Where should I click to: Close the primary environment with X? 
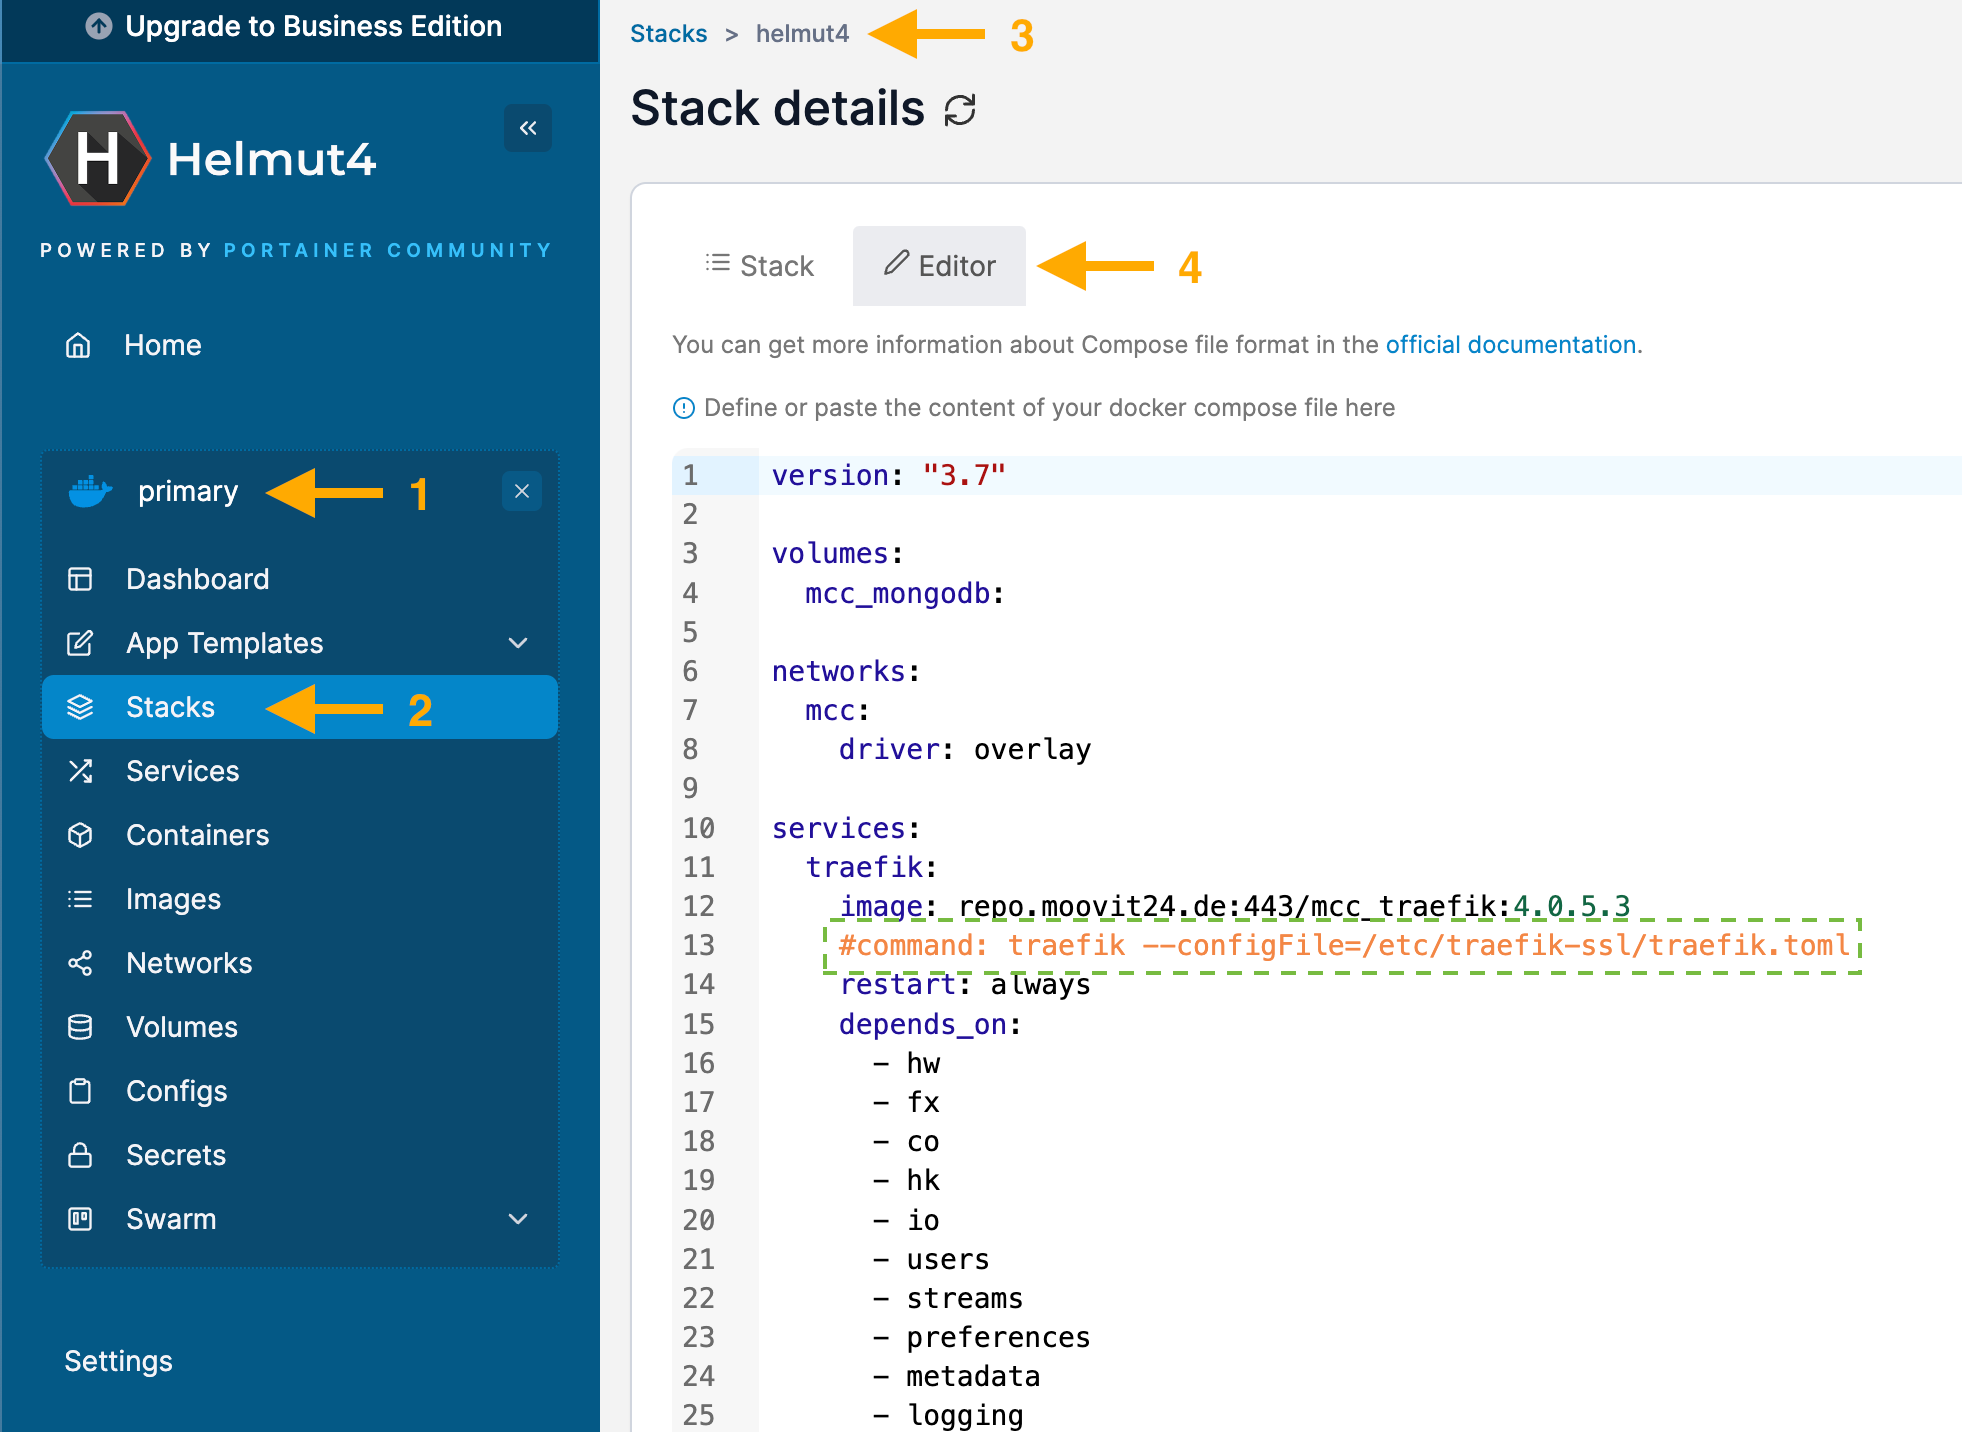pos(522,491)
